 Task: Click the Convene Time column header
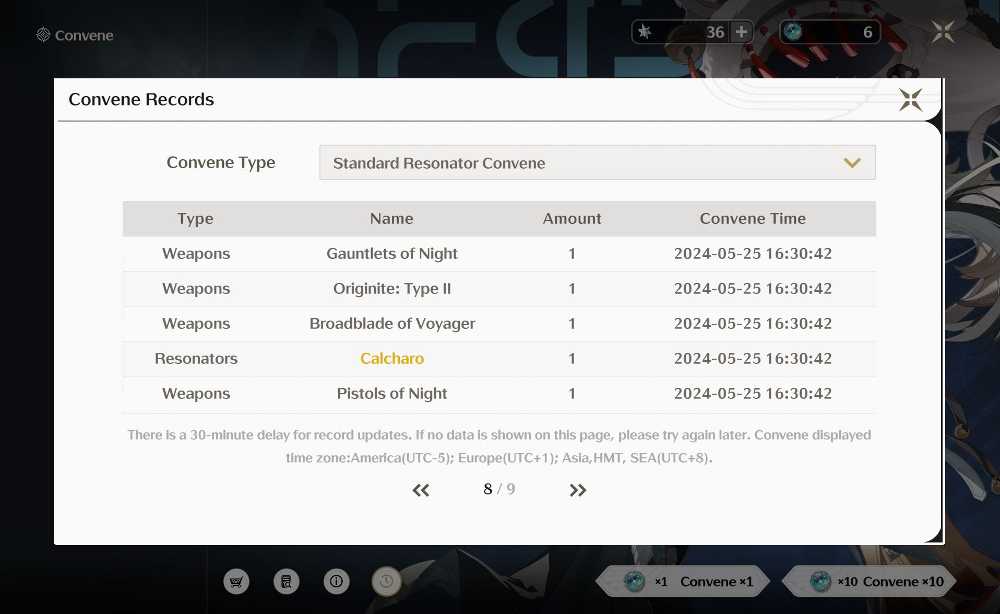(x=753, y=219)
